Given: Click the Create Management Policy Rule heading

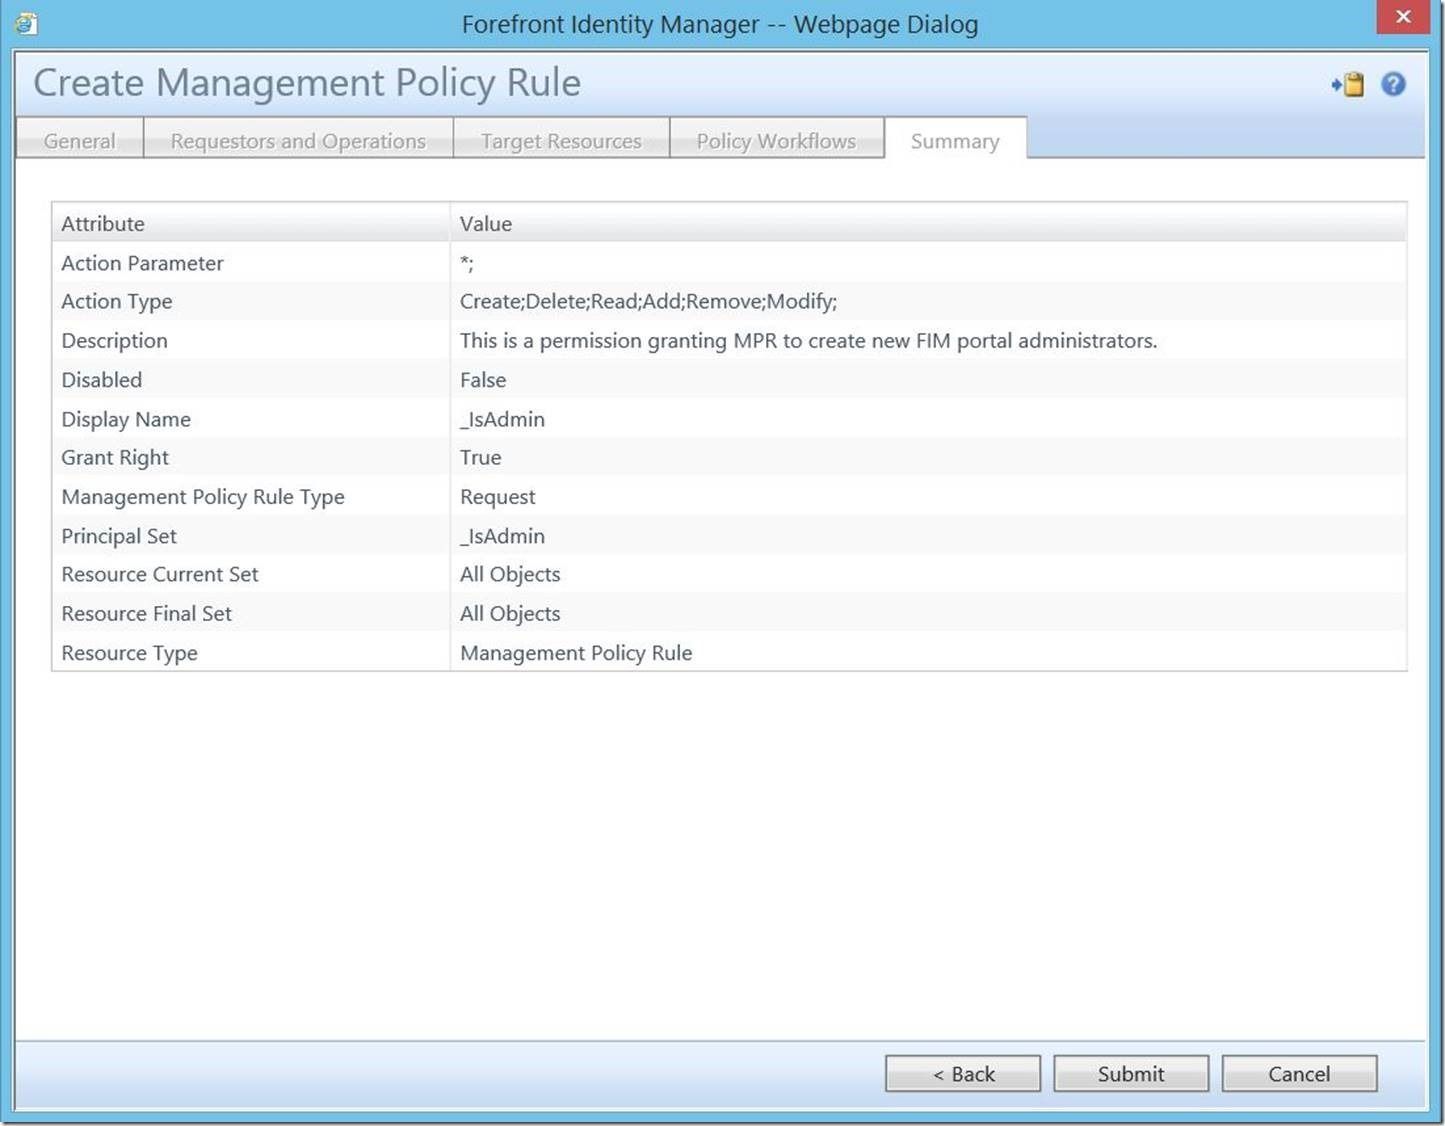Looking at the screenshot, I should (307, 83).
